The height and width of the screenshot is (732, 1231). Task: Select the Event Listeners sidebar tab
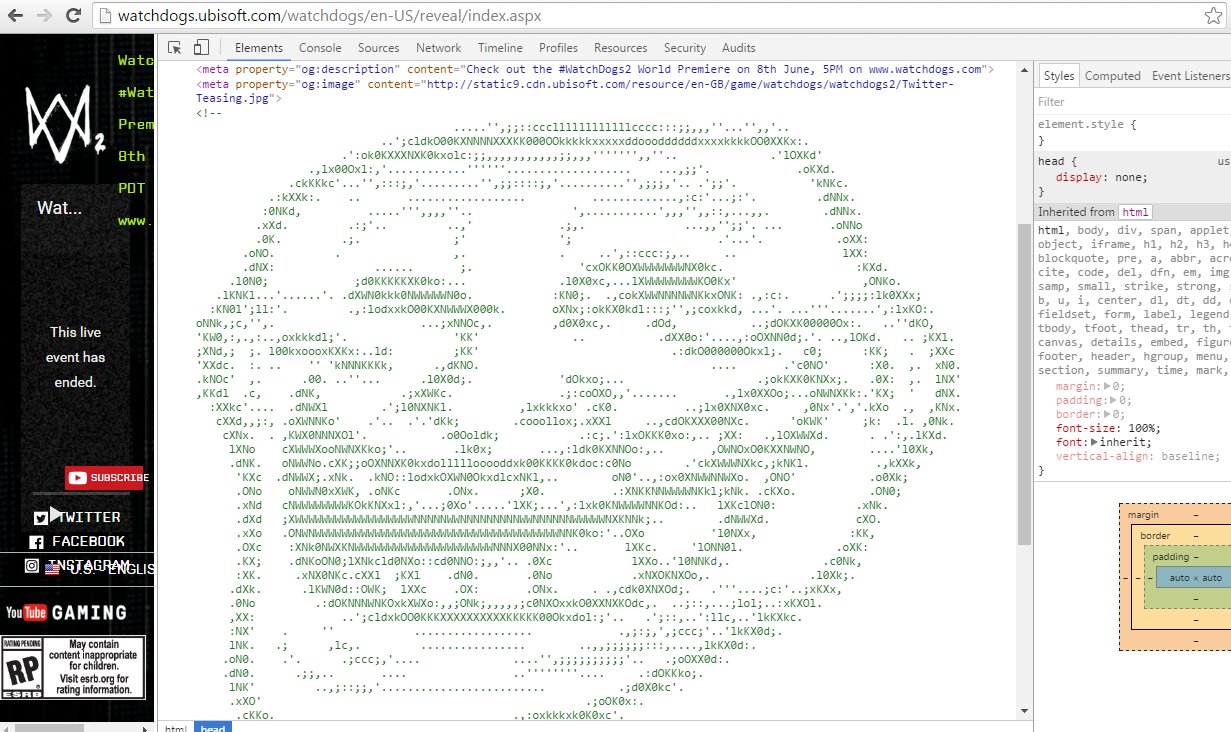(x=1190, y=76)
